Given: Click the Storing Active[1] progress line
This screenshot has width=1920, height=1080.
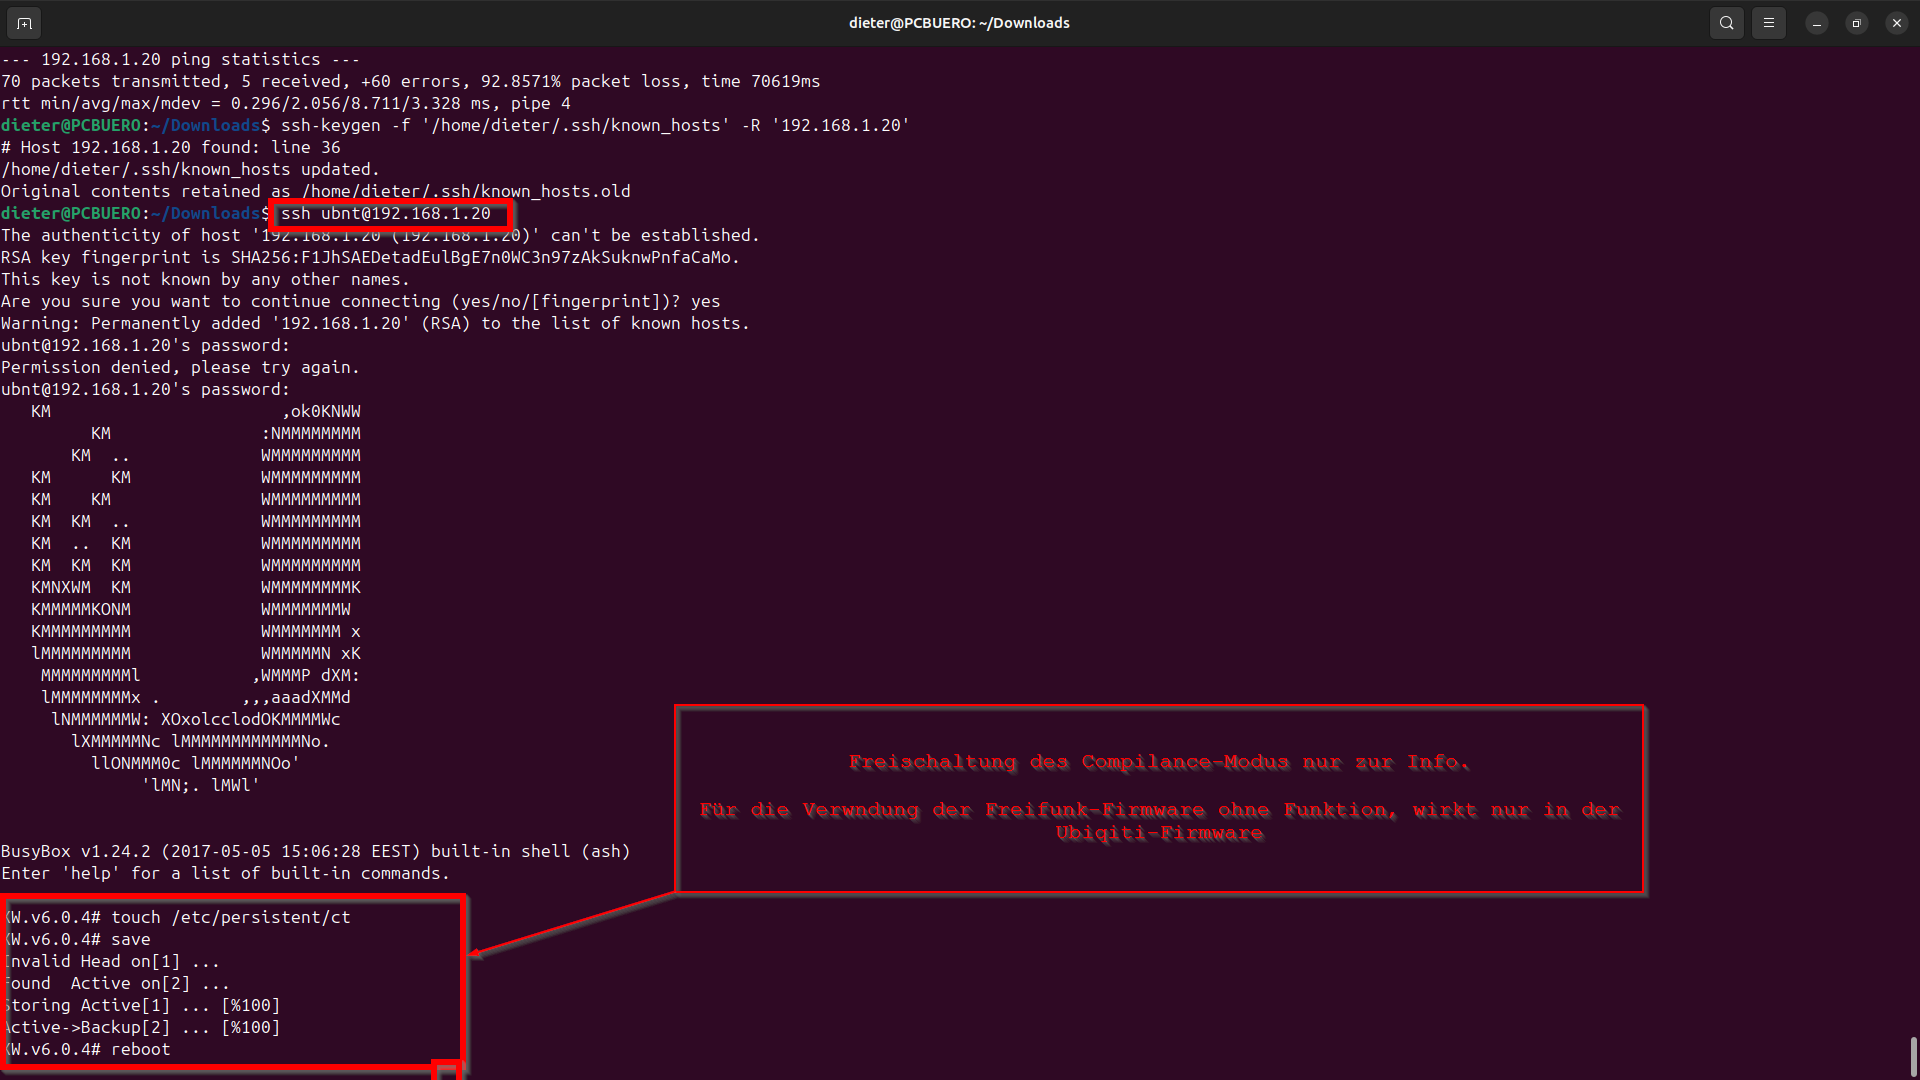Looking at the screenshot, I should click(140, 1005).
